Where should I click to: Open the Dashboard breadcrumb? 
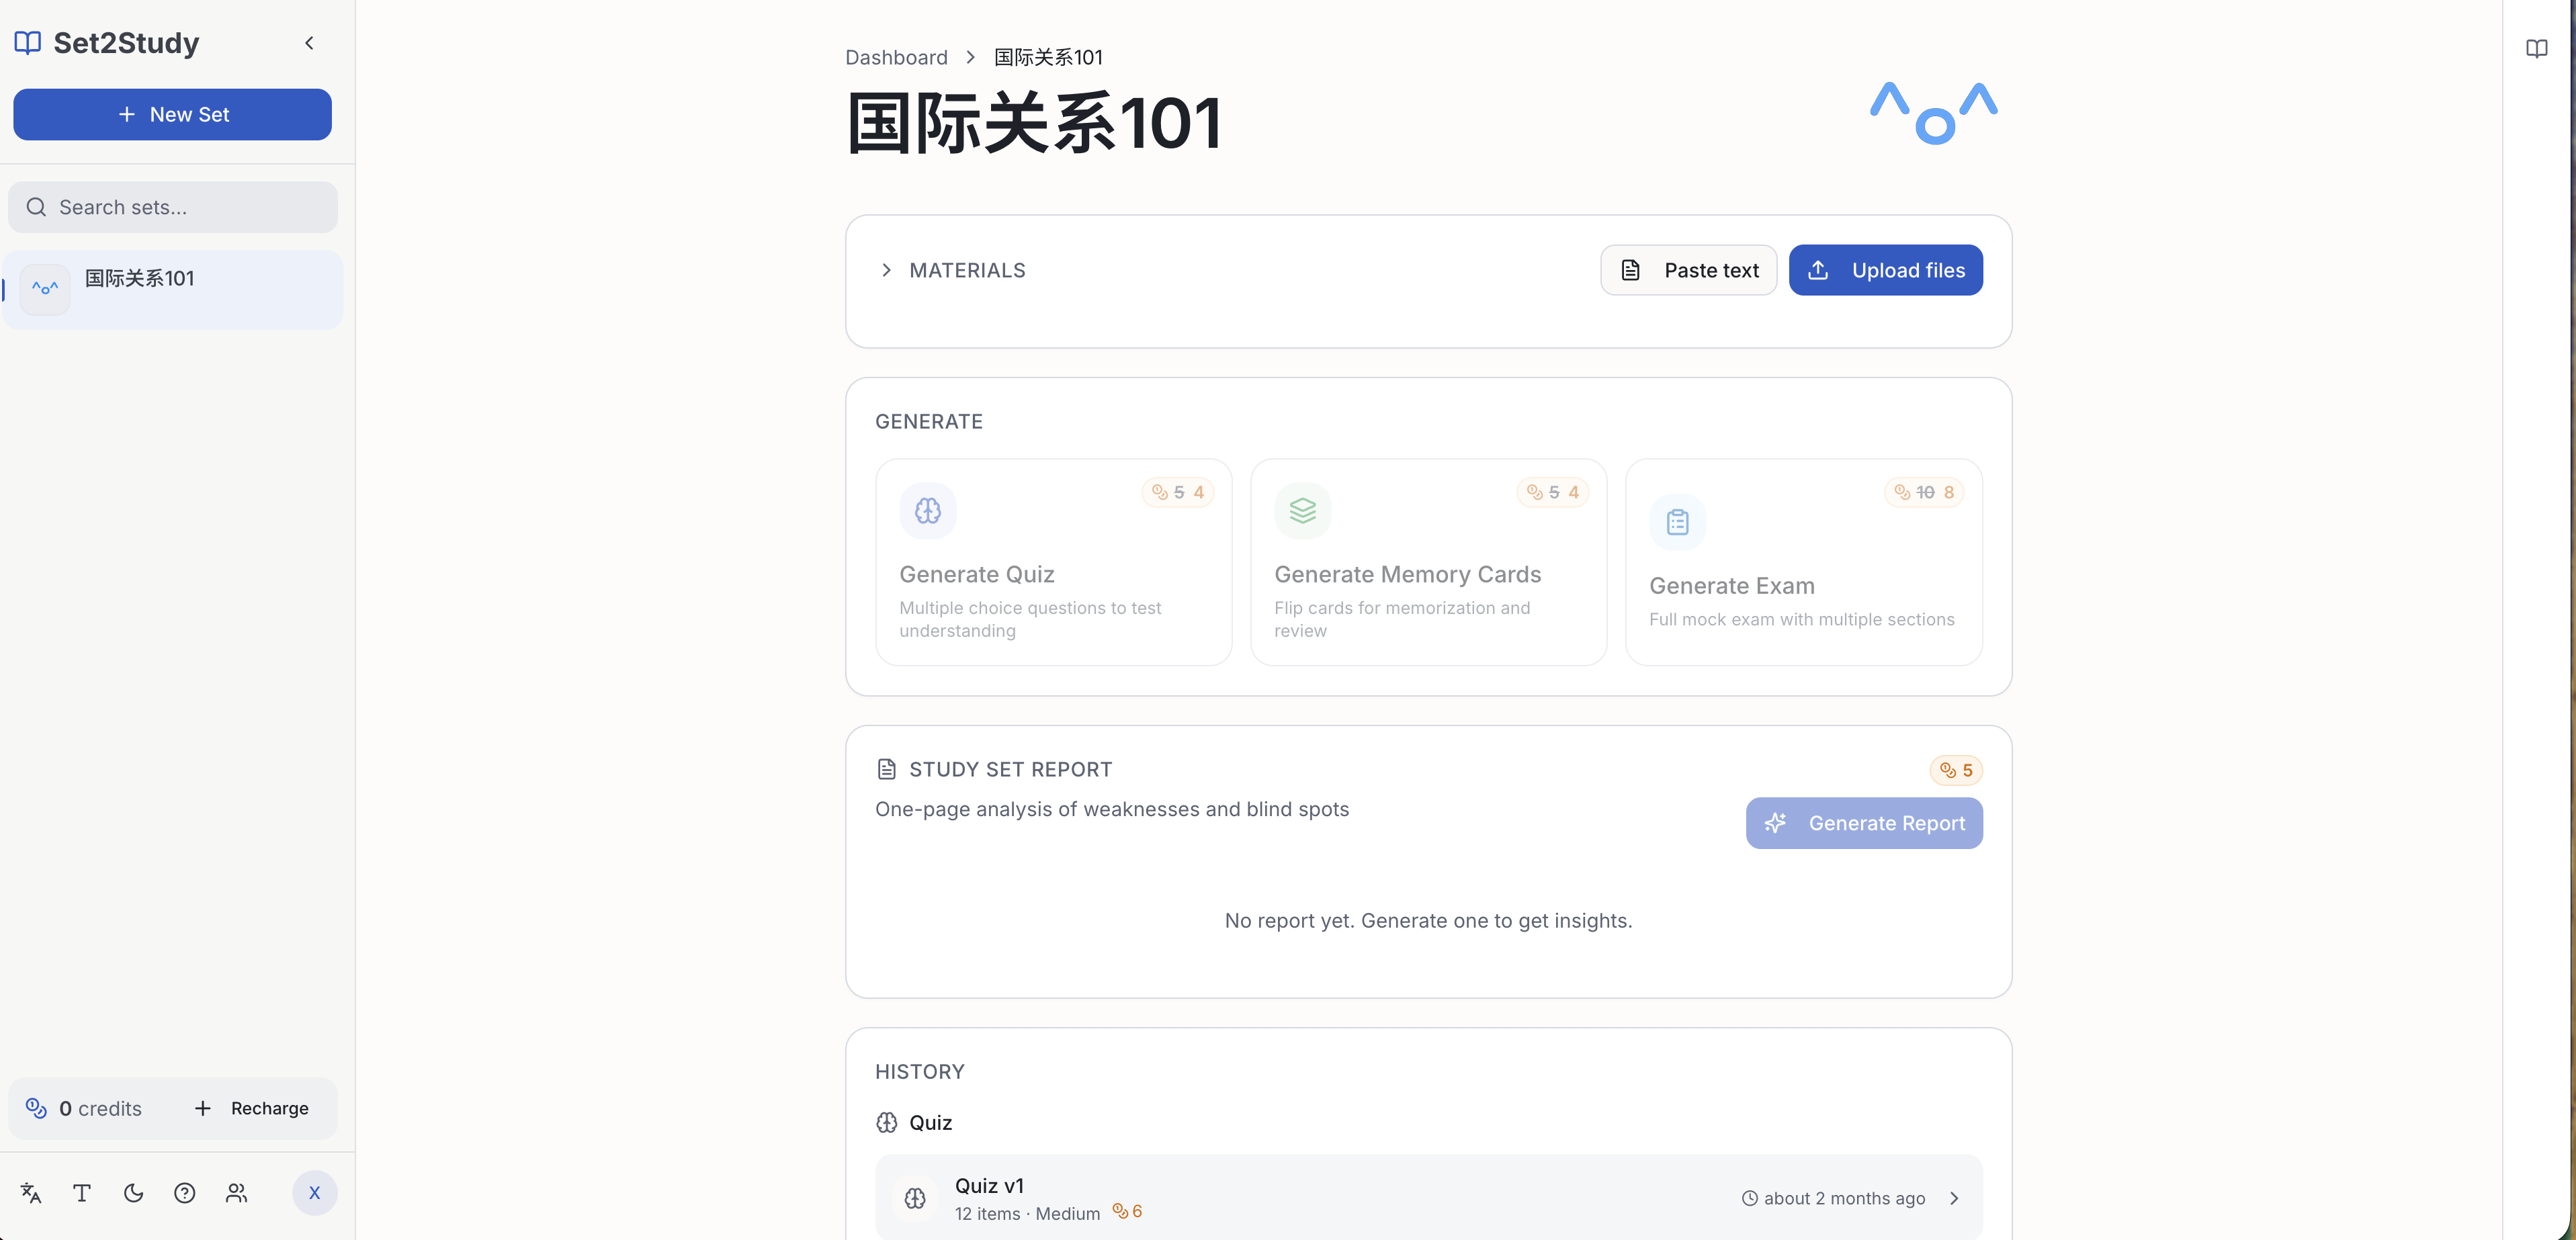[895, 57]
